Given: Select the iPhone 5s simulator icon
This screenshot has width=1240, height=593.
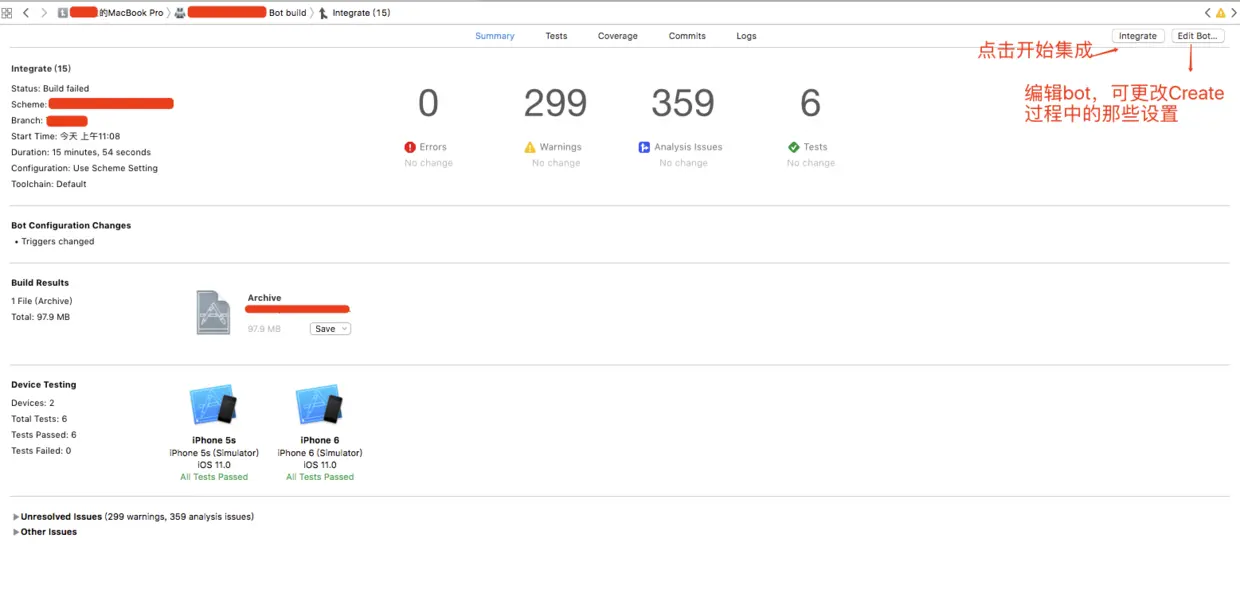Looking at the screenshot, I should pos(213,405).
